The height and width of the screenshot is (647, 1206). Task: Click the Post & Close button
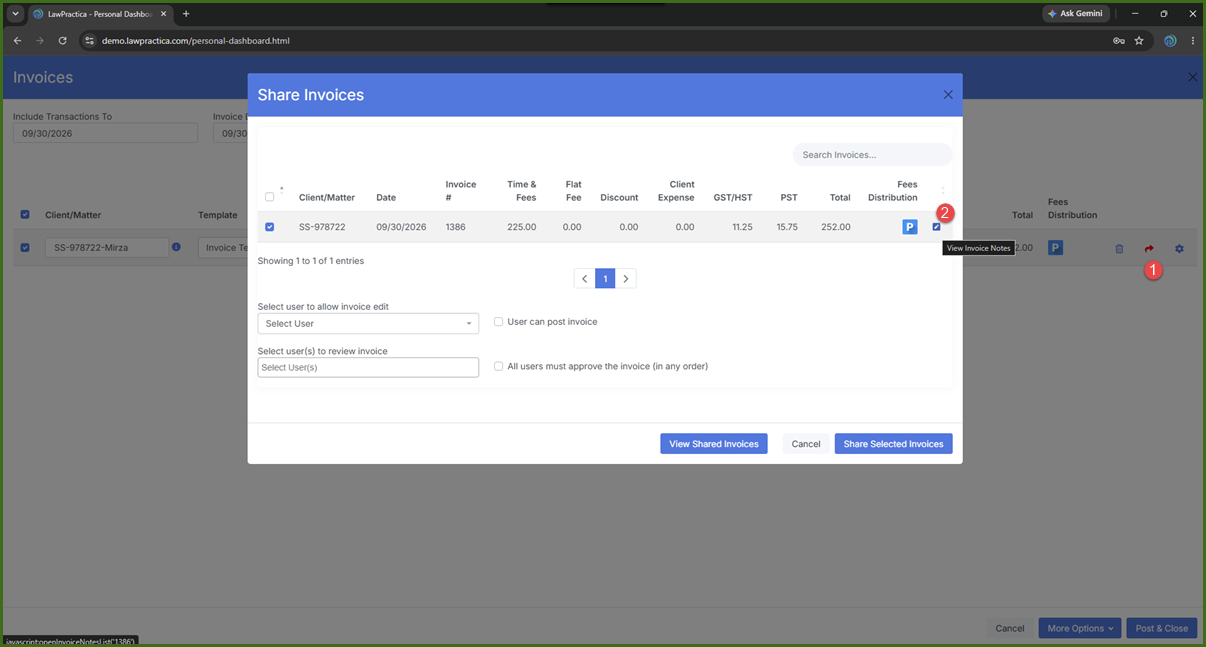click(1162, 628)
